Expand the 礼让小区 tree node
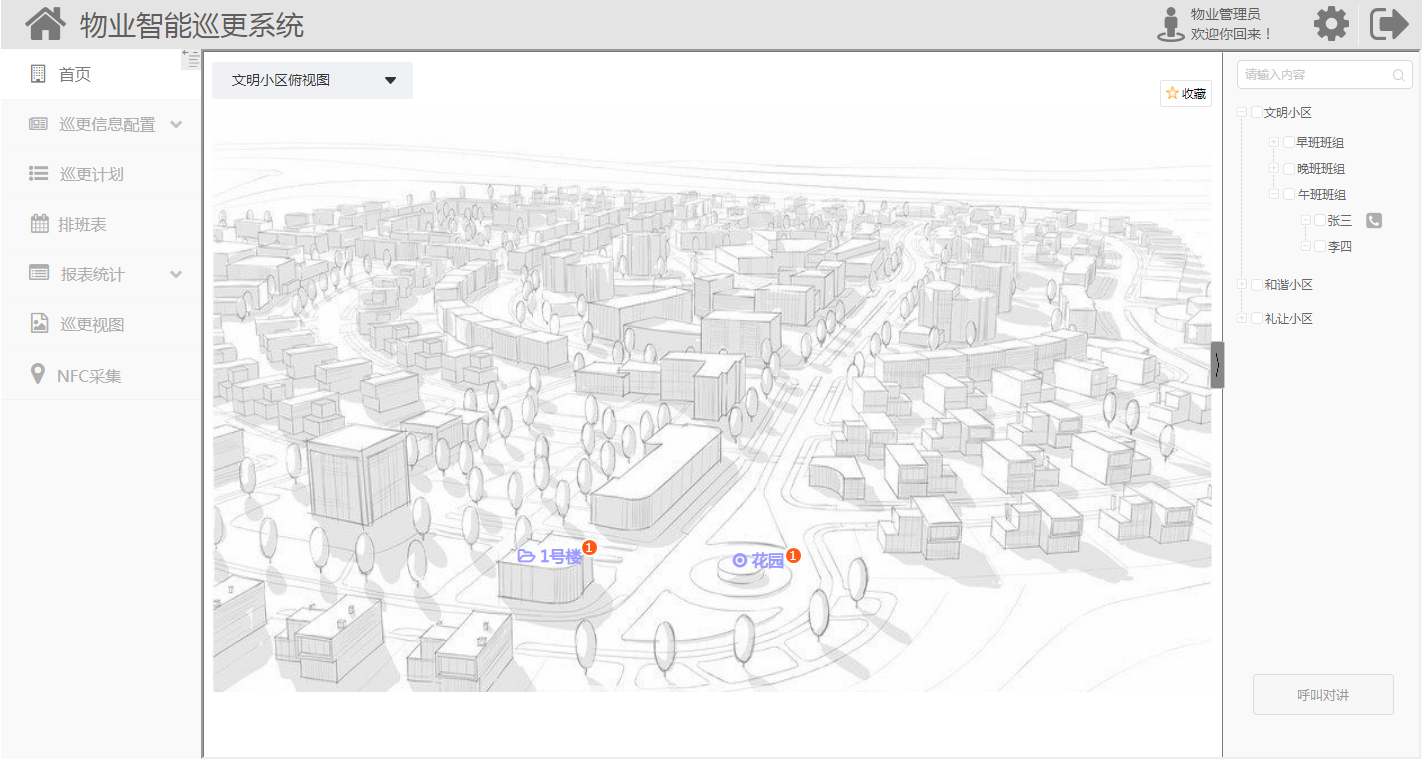1422x759 pixels. coord(1243,319)
